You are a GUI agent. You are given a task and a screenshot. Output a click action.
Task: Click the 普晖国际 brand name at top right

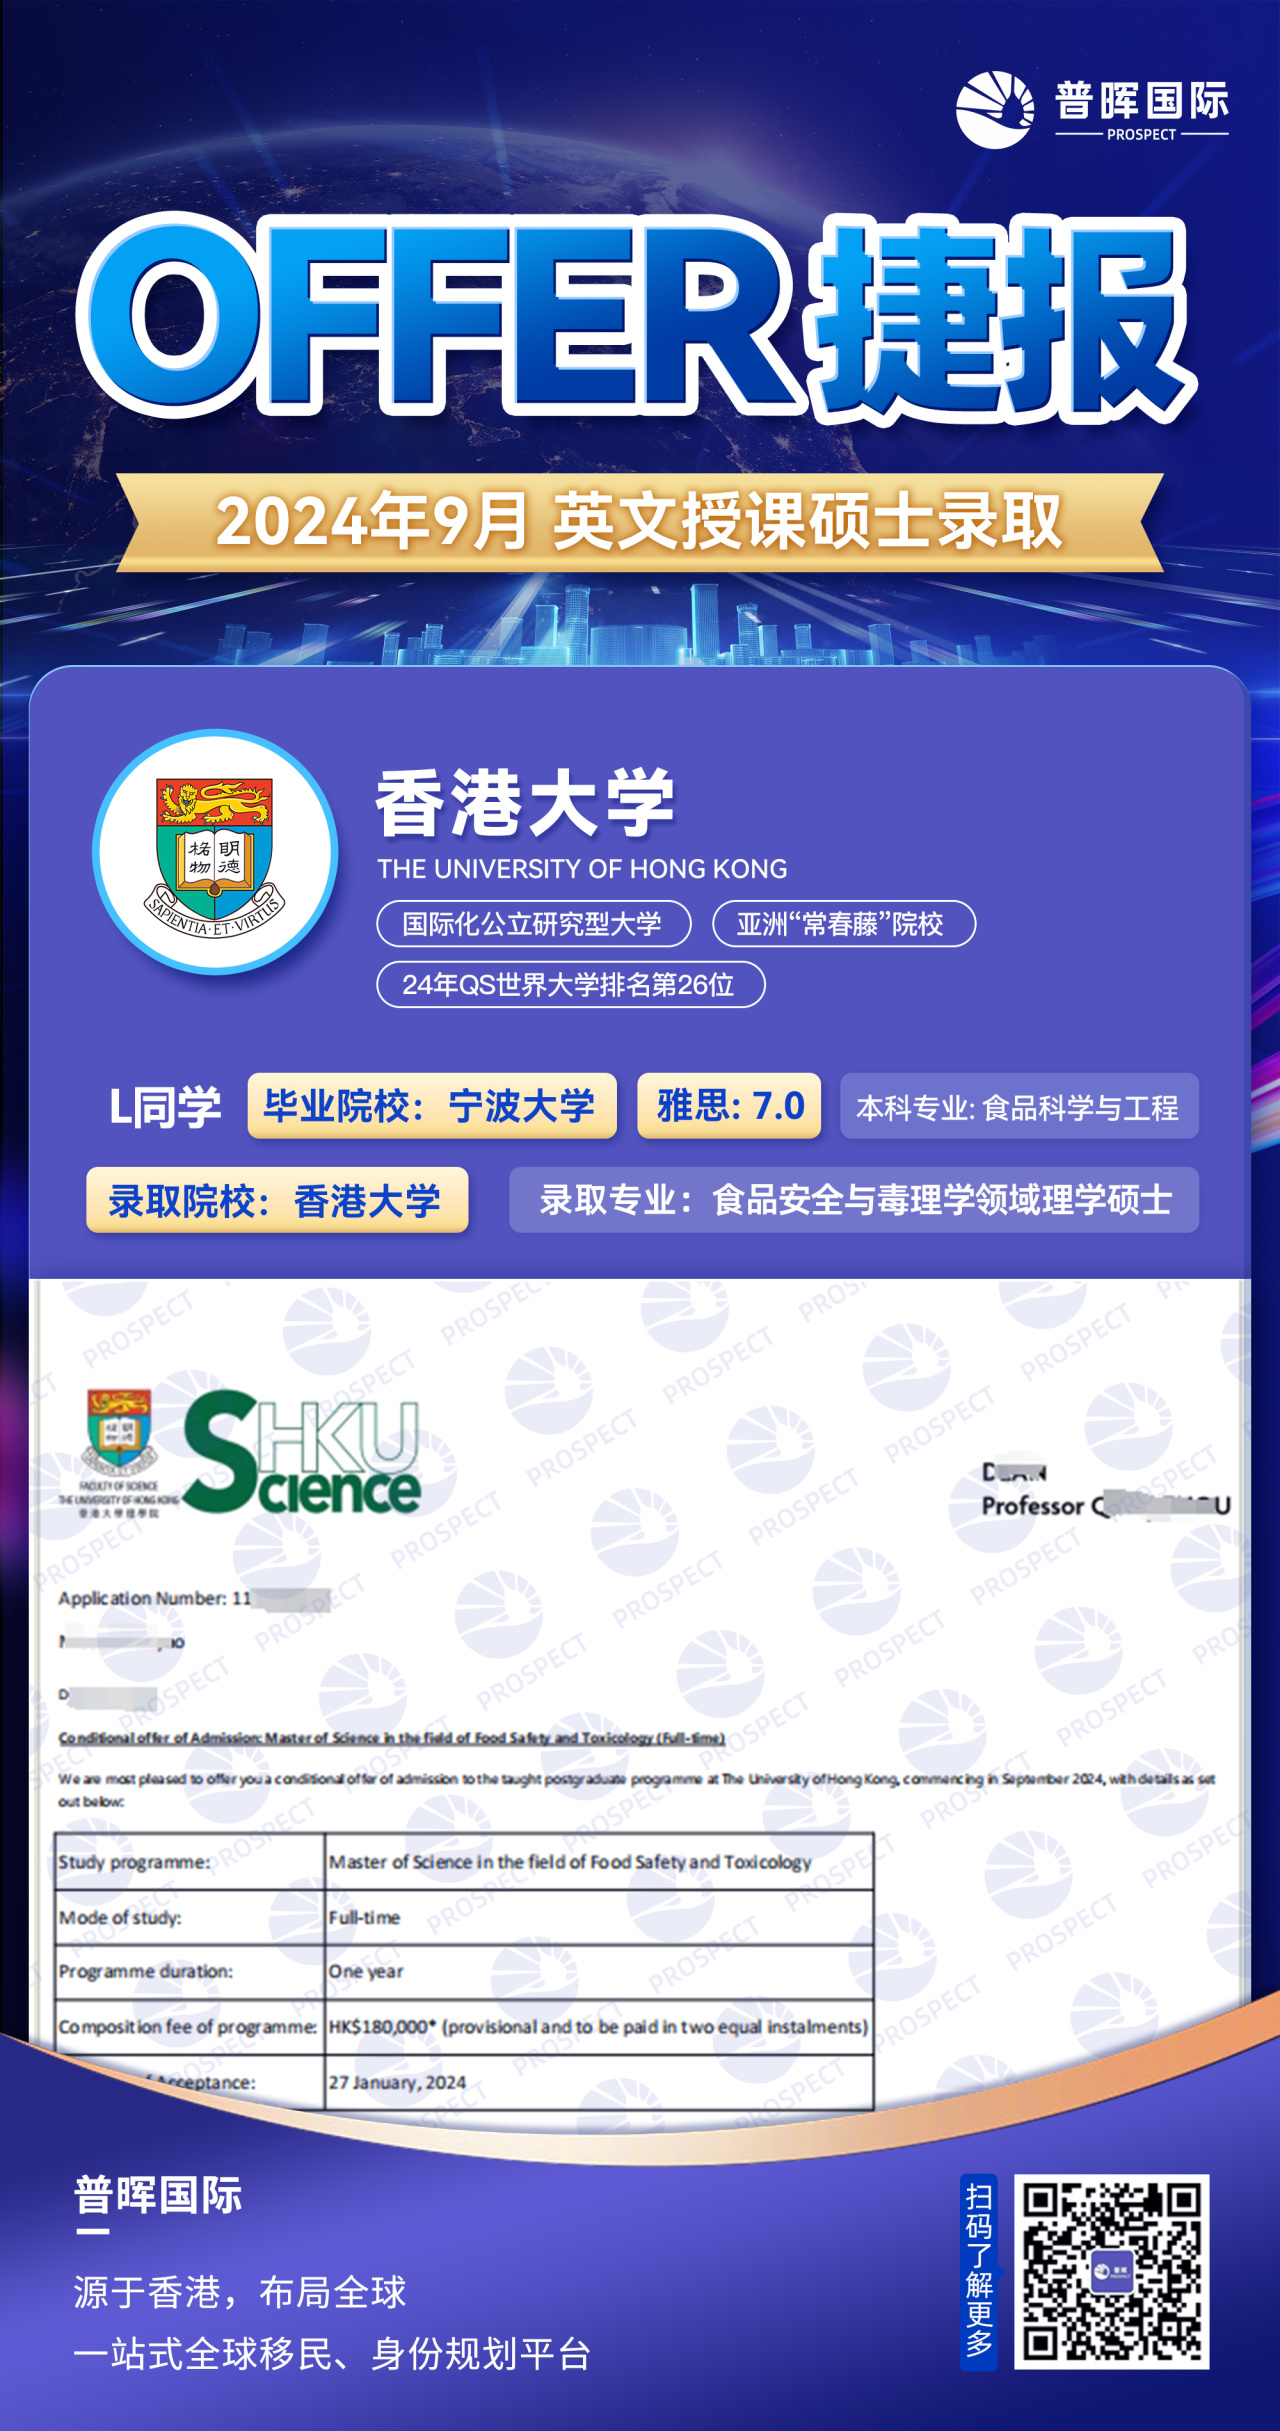pos(1142,100)
